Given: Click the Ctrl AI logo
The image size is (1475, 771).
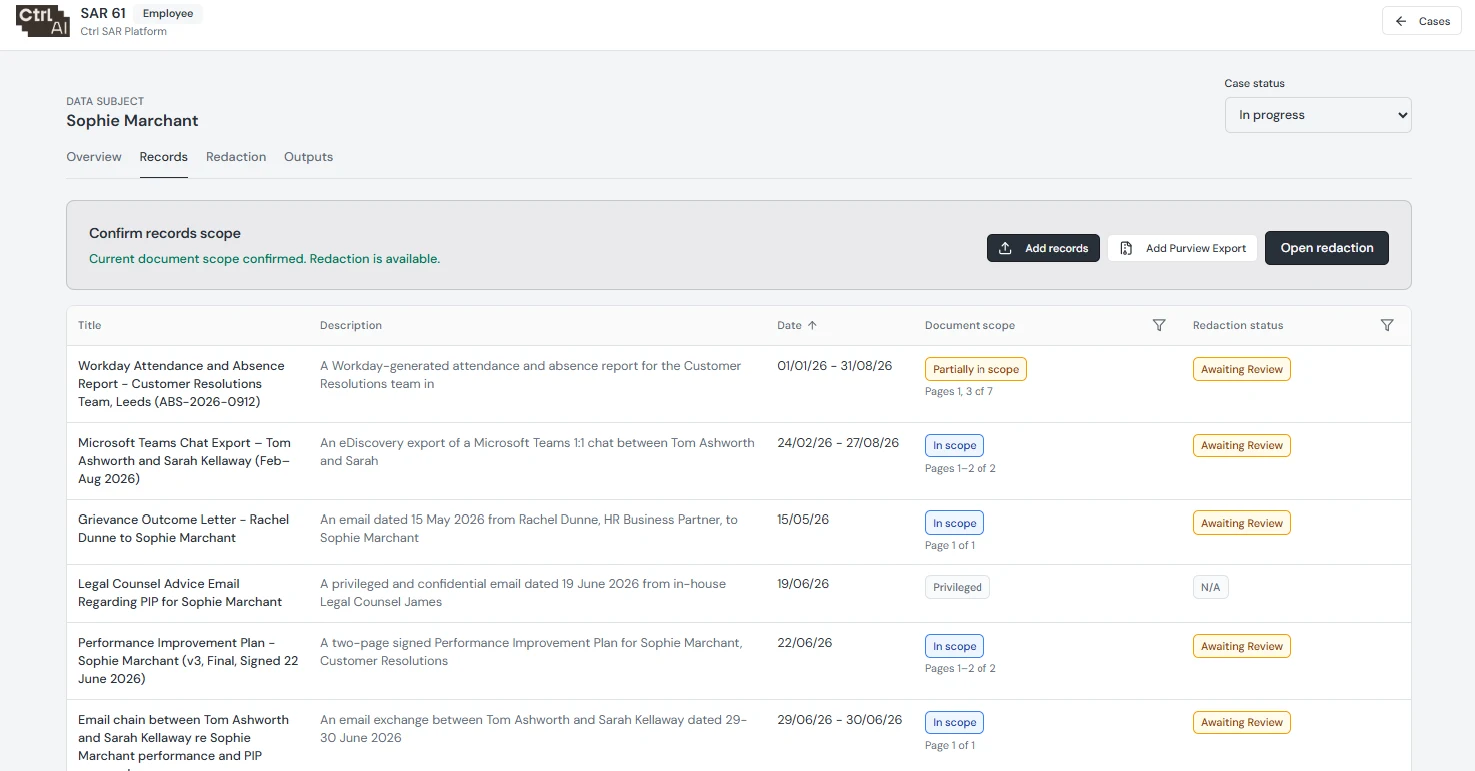Looking at the screenshot, I should [x=43, y=21].
